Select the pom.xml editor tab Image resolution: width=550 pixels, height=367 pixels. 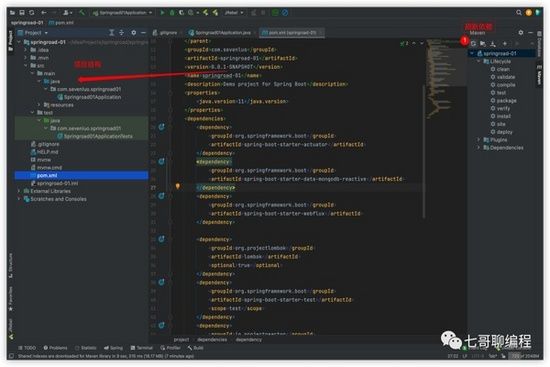pos(292,33)
